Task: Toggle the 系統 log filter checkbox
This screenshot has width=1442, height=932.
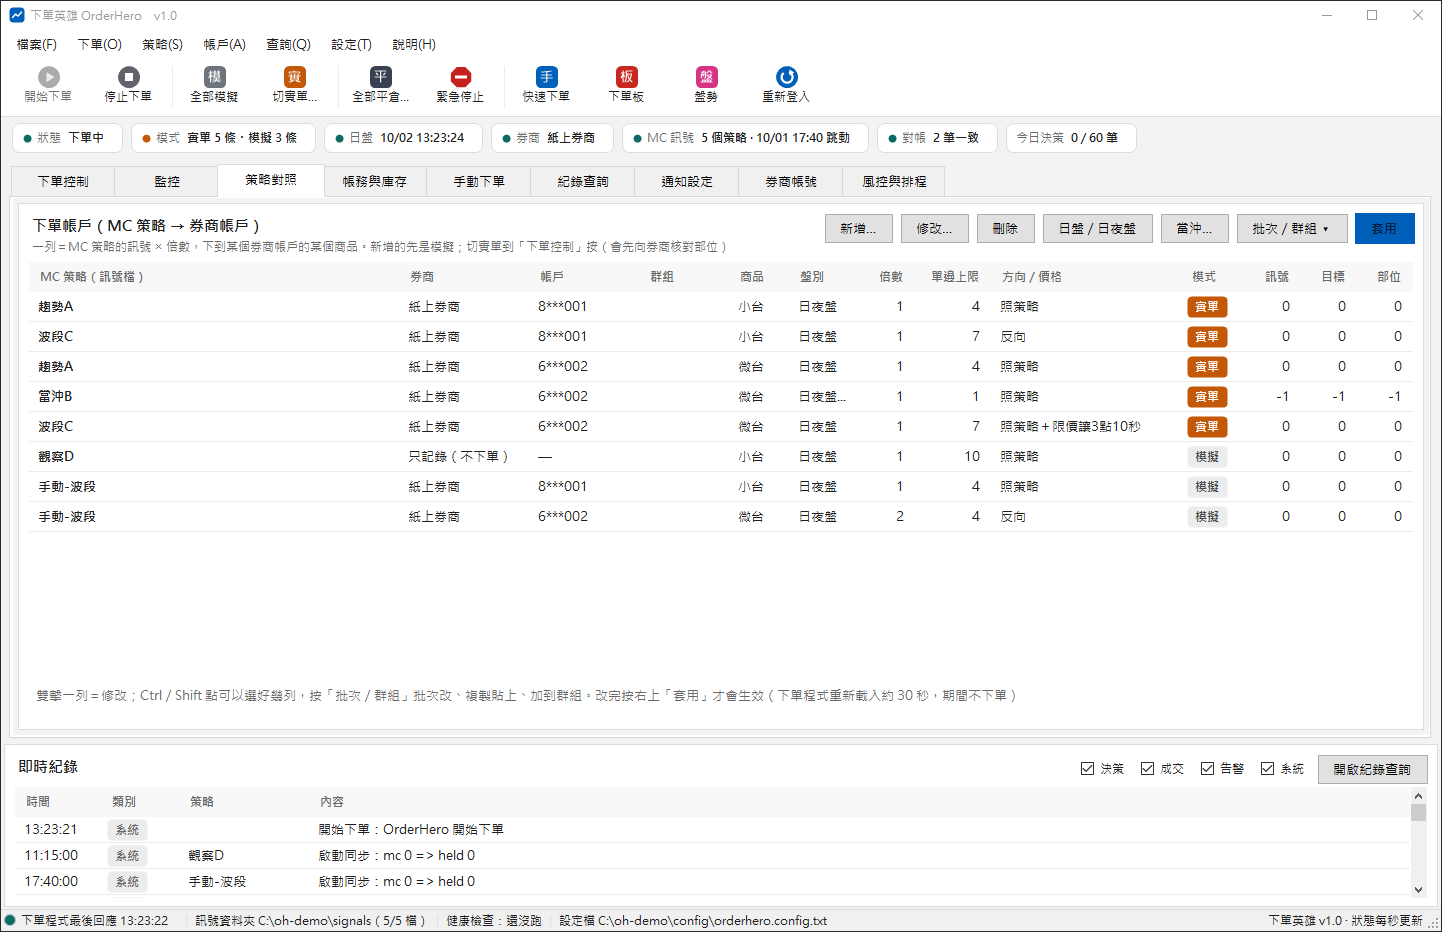Action: coord(1267,768)
